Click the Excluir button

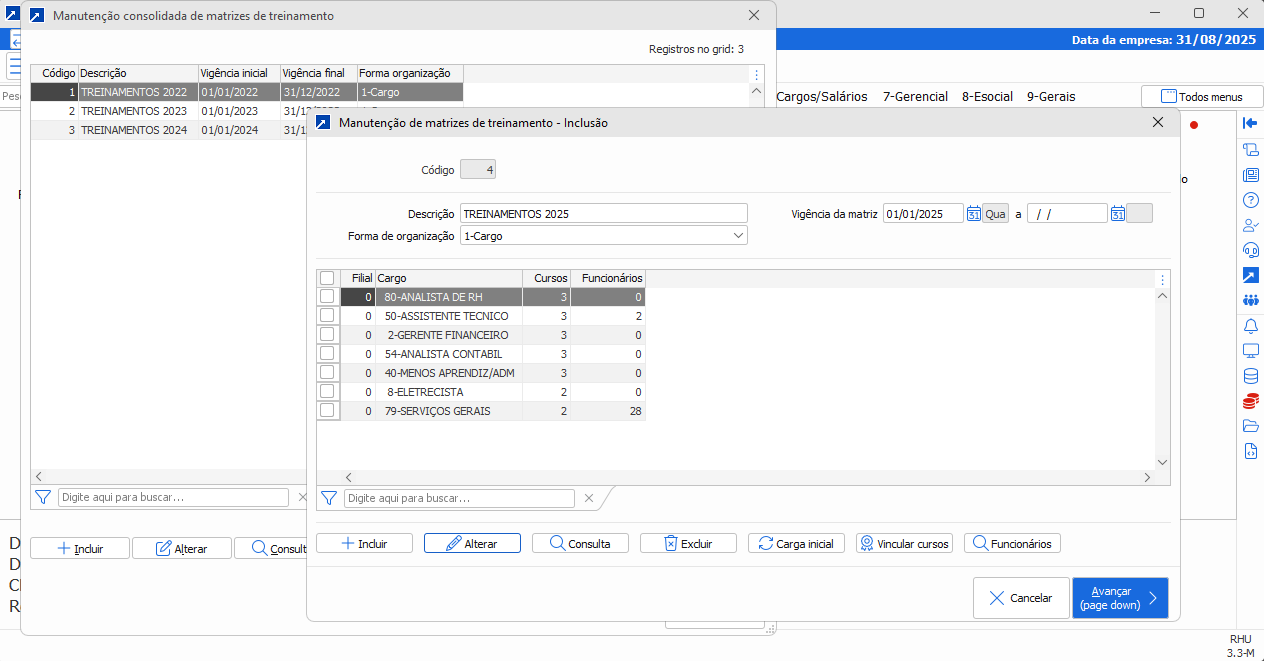tap(689, 543)
